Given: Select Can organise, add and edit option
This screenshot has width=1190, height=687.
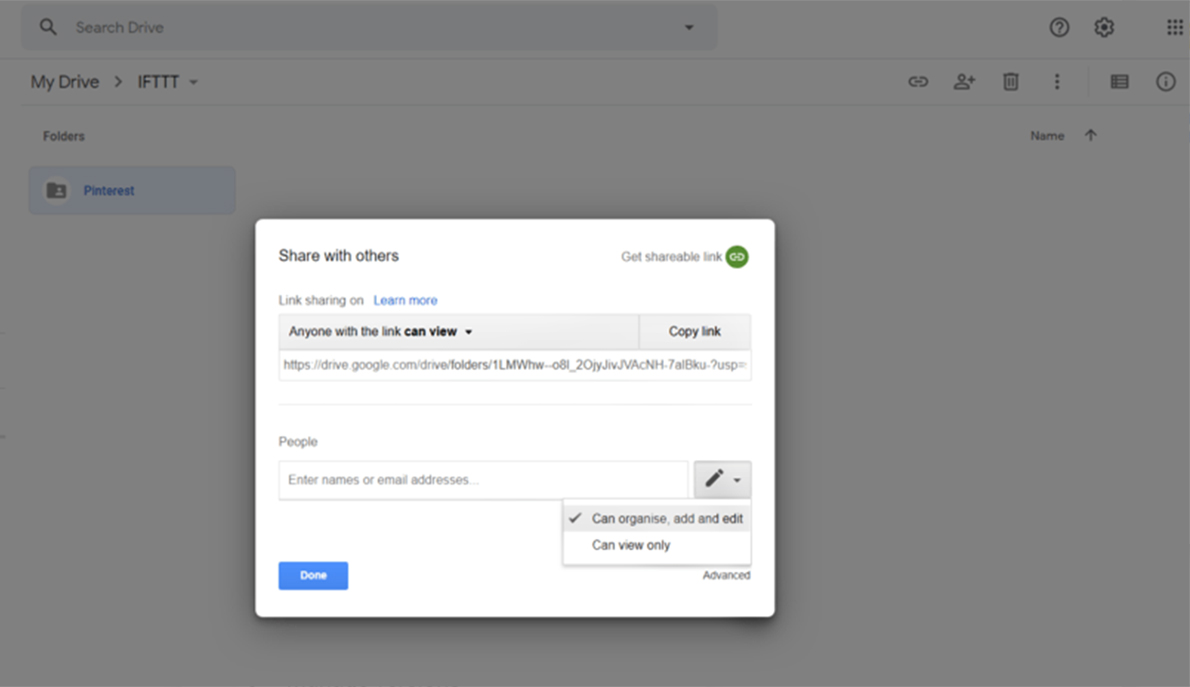Looking at the screenshot, I should click(656, 518).
